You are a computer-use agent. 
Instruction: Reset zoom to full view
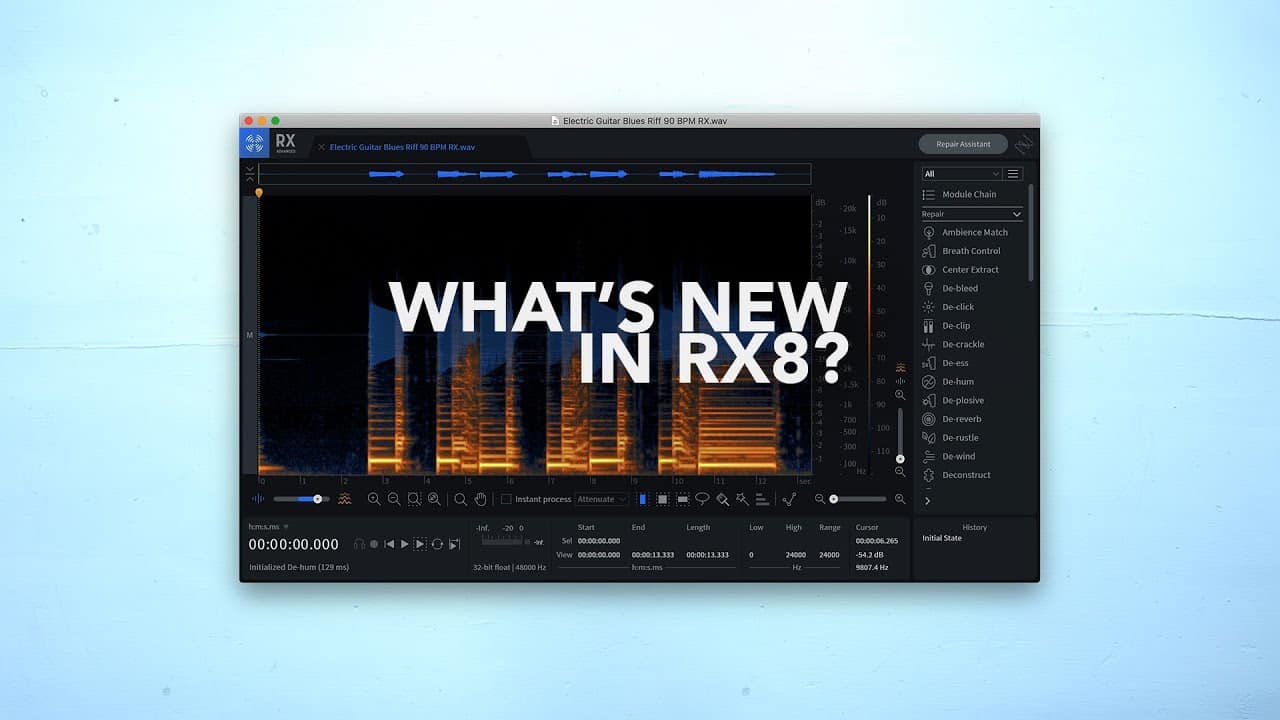click(x=434, y=499)
